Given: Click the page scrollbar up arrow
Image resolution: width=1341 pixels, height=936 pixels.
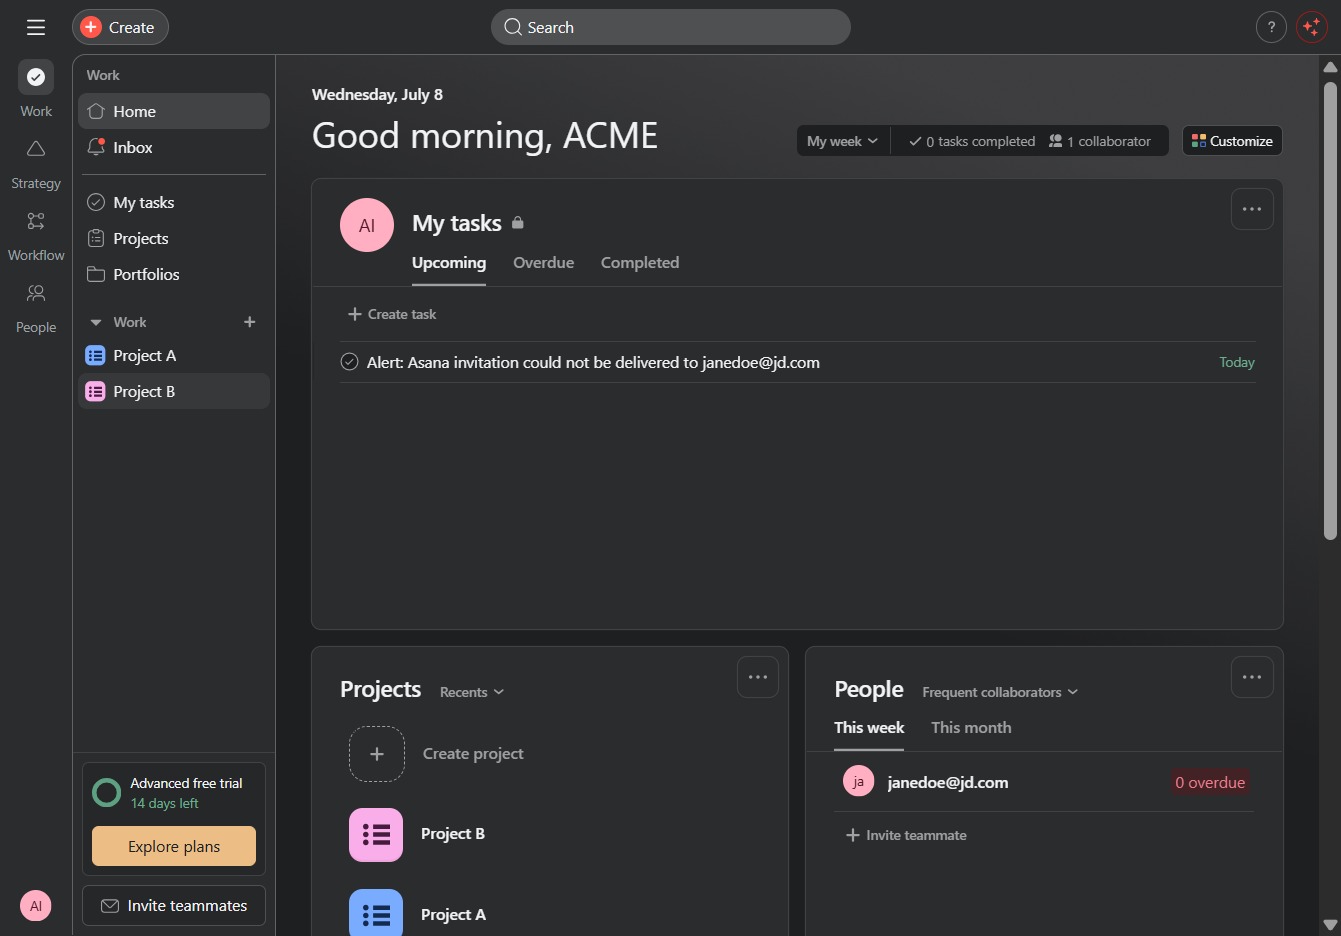Looking at the screenshot, I should pyautogui.click(x=1330, y=67).
